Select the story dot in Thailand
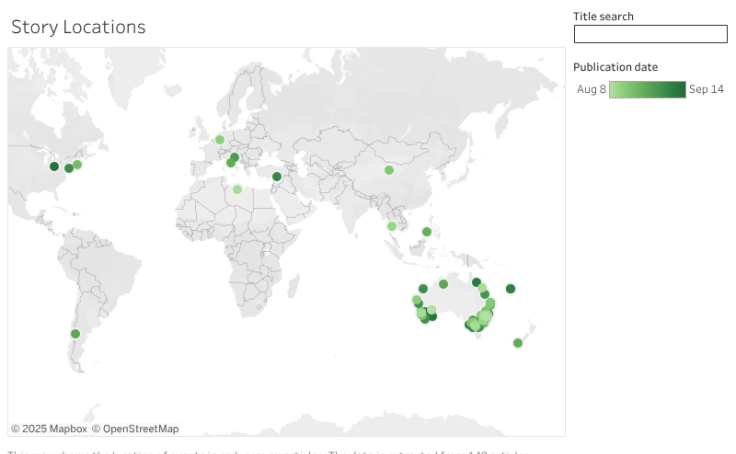Image resolution: width=736 pixels, height=454 pixels. [x=392, y=226]
